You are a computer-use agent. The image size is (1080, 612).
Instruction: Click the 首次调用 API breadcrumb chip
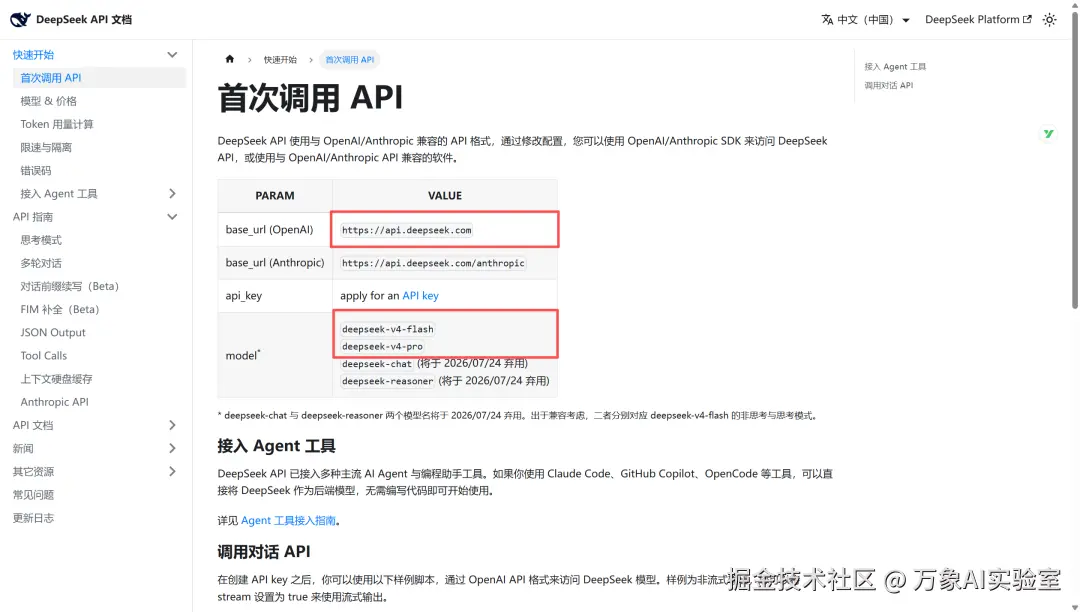tap(349, 60)
